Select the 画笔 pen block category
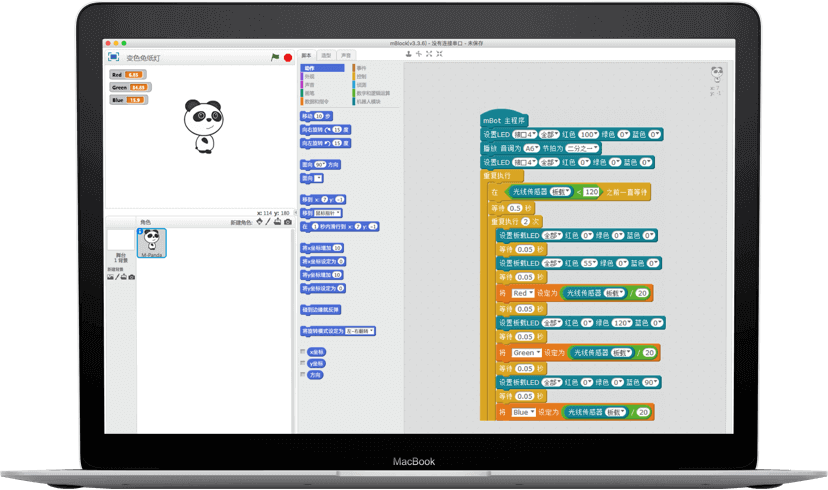This screenshot has height=490, width=828. tap(323, 93)
